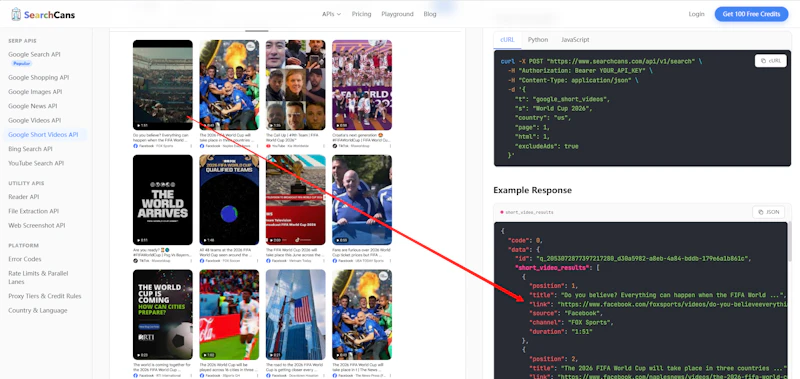Click the play badge on The World Arrives video
Image resolution: width=800 pixels, height=379 pixels.
click(x=141, y=240)
